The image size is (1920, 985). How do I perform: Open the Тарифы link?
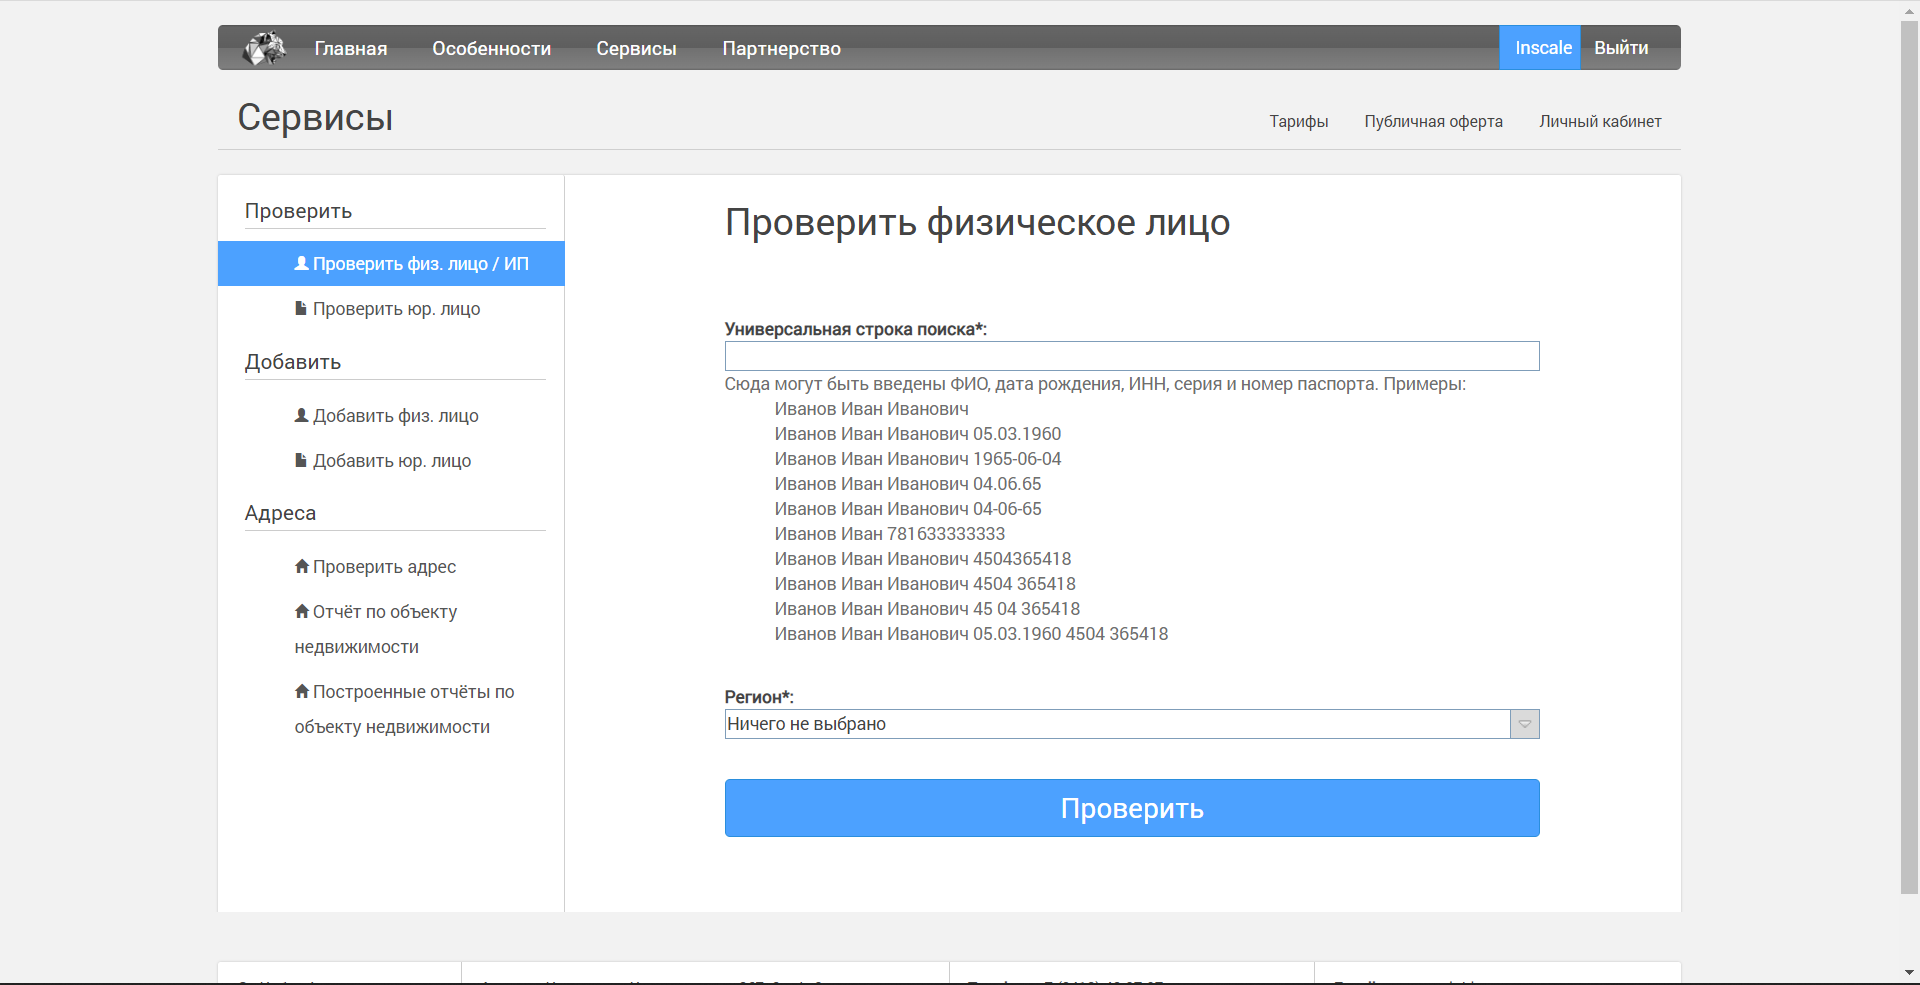(x=1299, y=121)
